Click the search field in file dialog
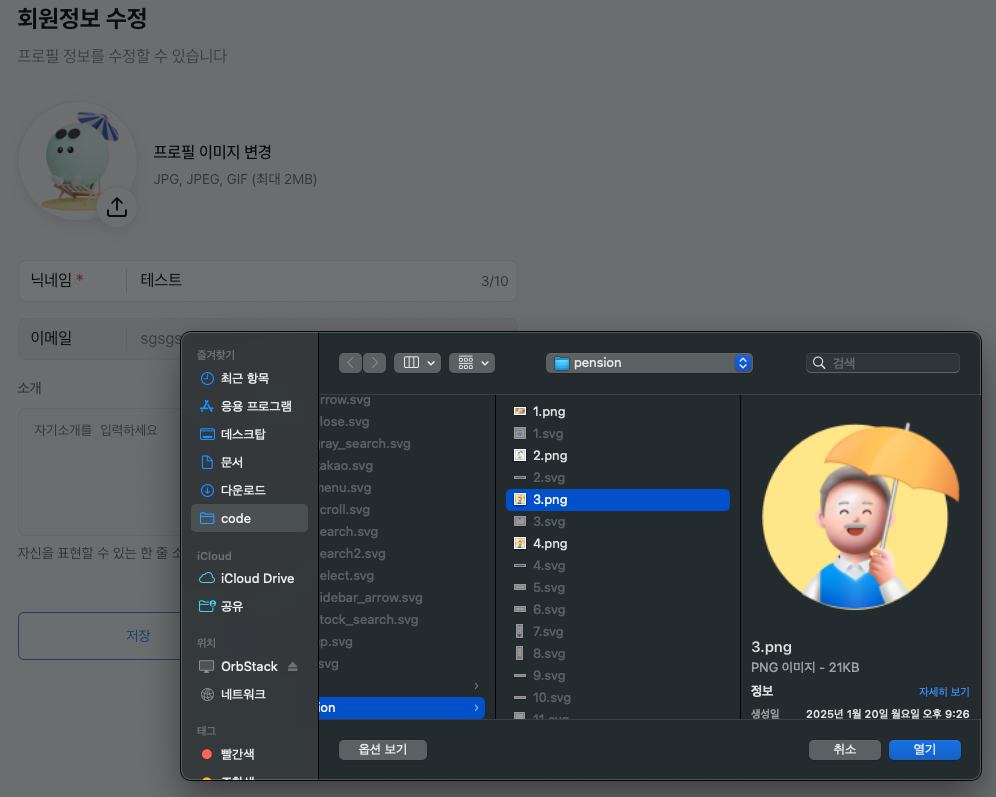The width and height of the screenshot is (996, 797). (882, 363)
